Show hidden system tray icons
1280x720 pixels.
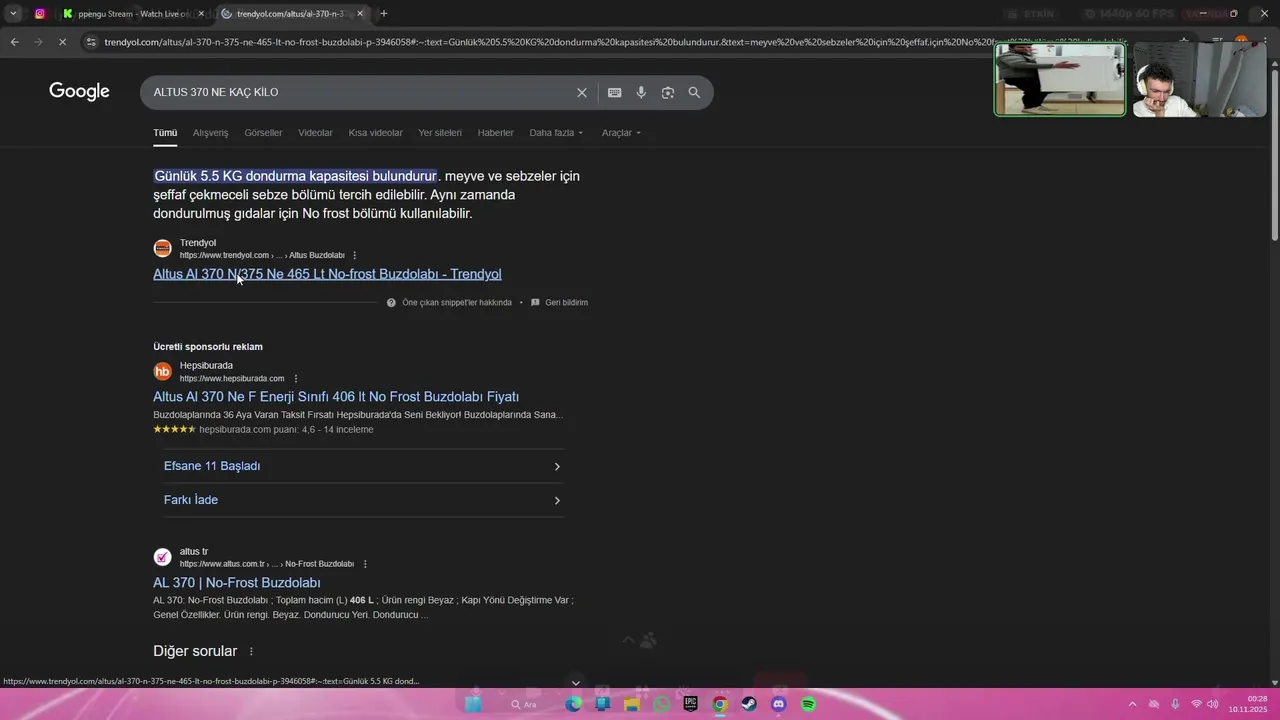tap(1132, 704)
